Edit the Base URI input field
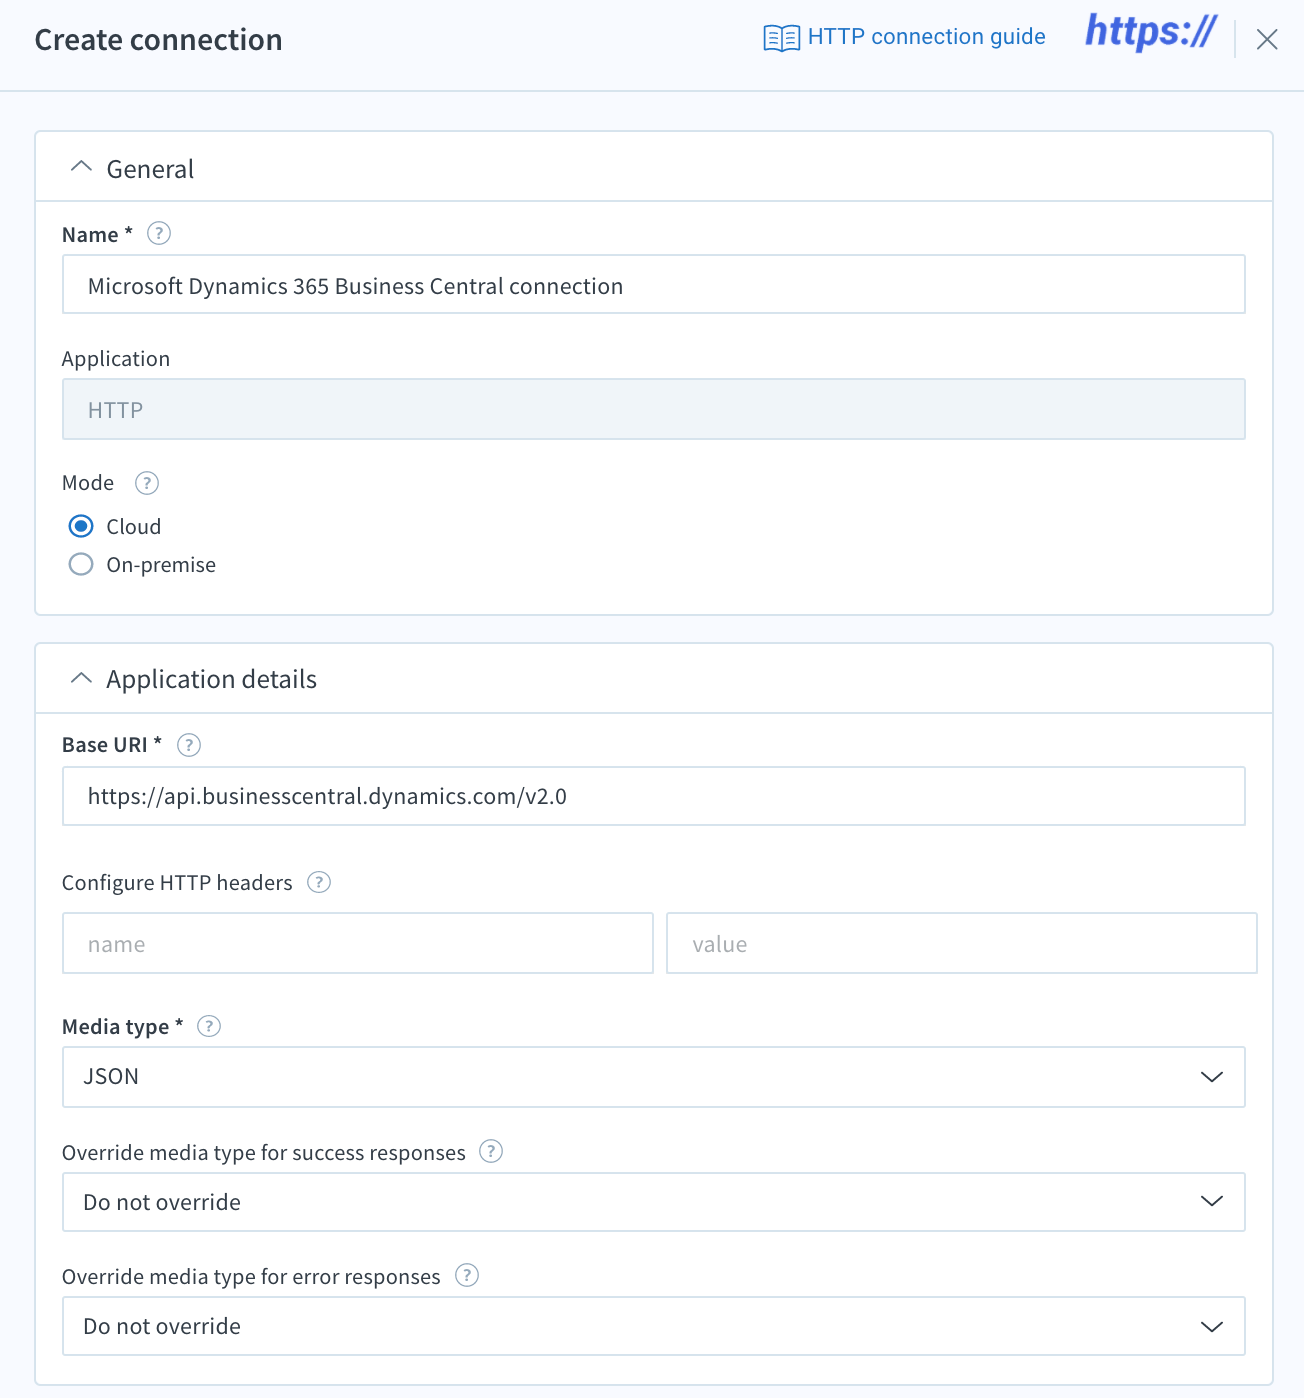Screen dimensions: 1304x1398 click(x=654, y=796)
